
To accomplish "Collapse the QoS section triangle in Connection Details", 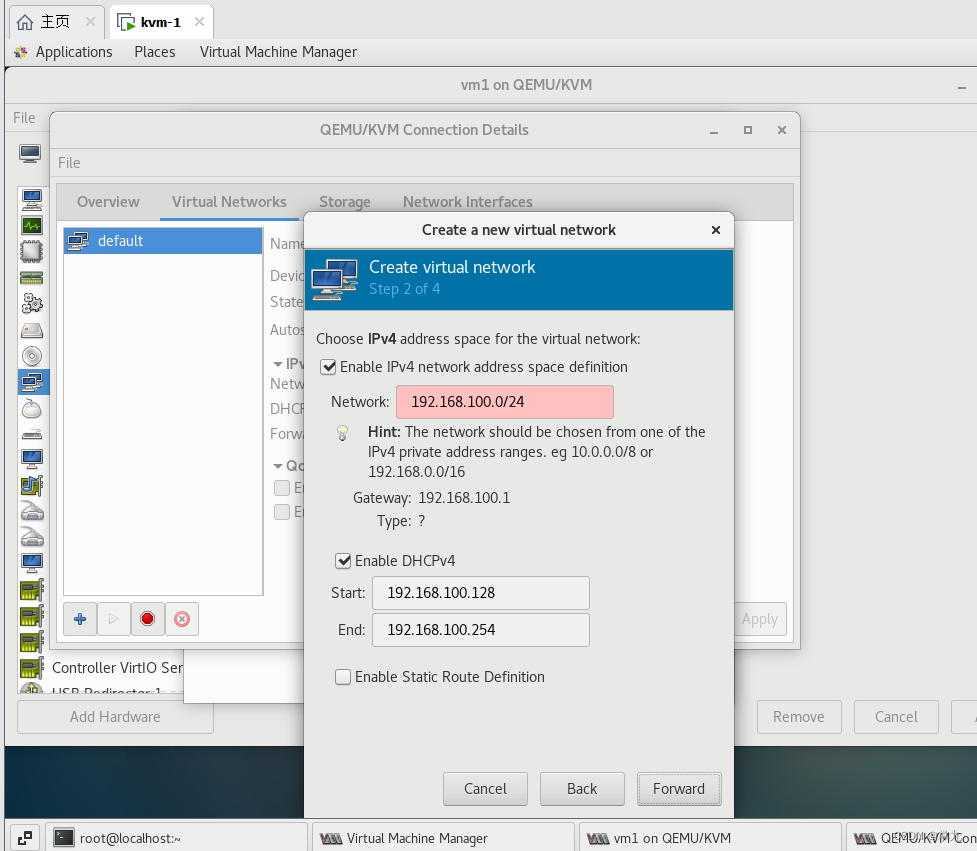I will [278, 466].
